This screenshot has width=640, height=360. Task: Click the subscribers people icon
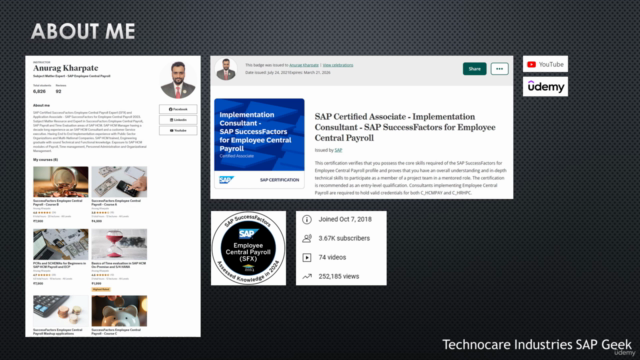coord(307,238)
